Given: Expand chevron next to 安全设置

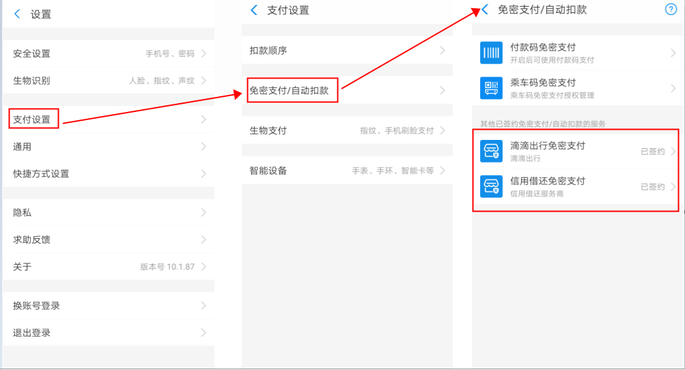Looking at the screenshot, I should [x=204, y=53].
